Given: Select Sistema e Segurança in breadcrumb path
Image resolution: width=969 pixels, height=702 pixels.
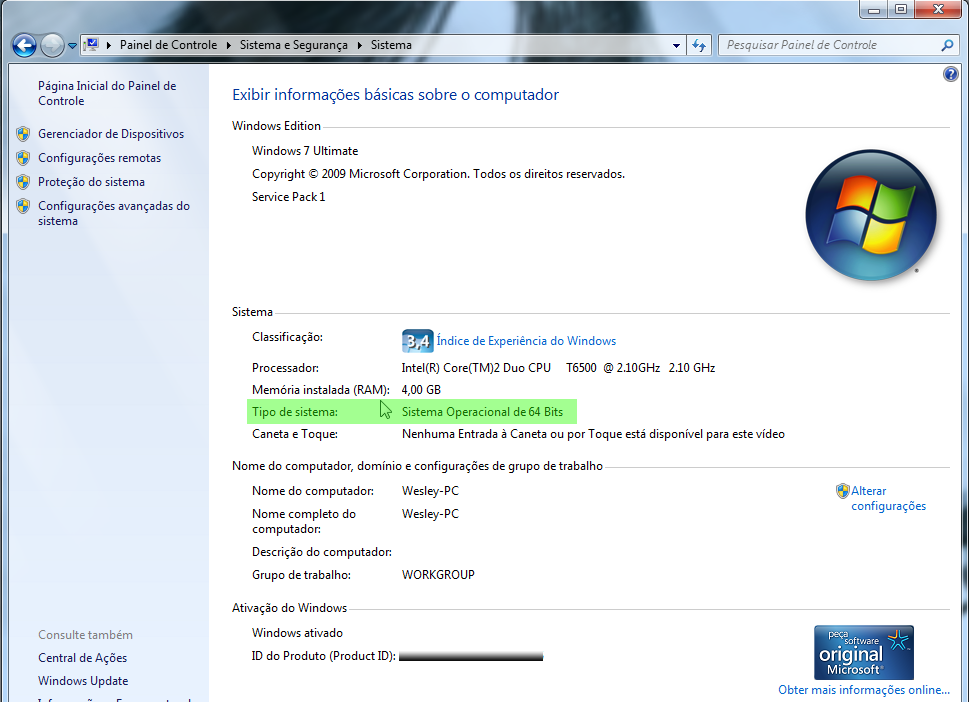Looking at the screenshot, I should pyautogui.click(x=293, y=45).
